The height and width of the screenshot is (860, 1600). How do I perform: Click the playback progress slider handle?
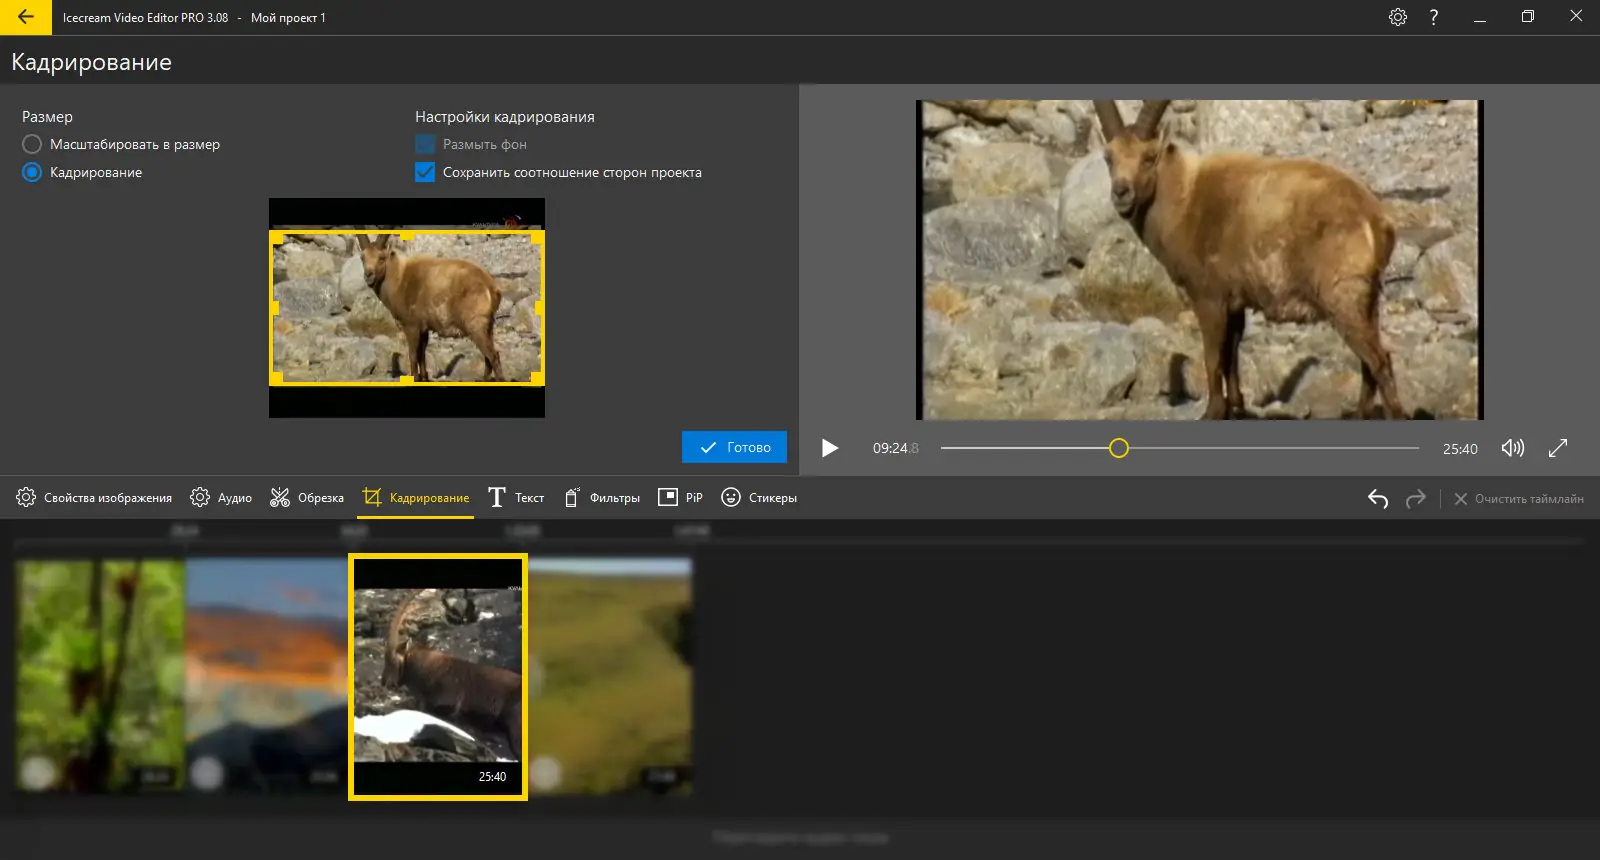(1119, 448)
